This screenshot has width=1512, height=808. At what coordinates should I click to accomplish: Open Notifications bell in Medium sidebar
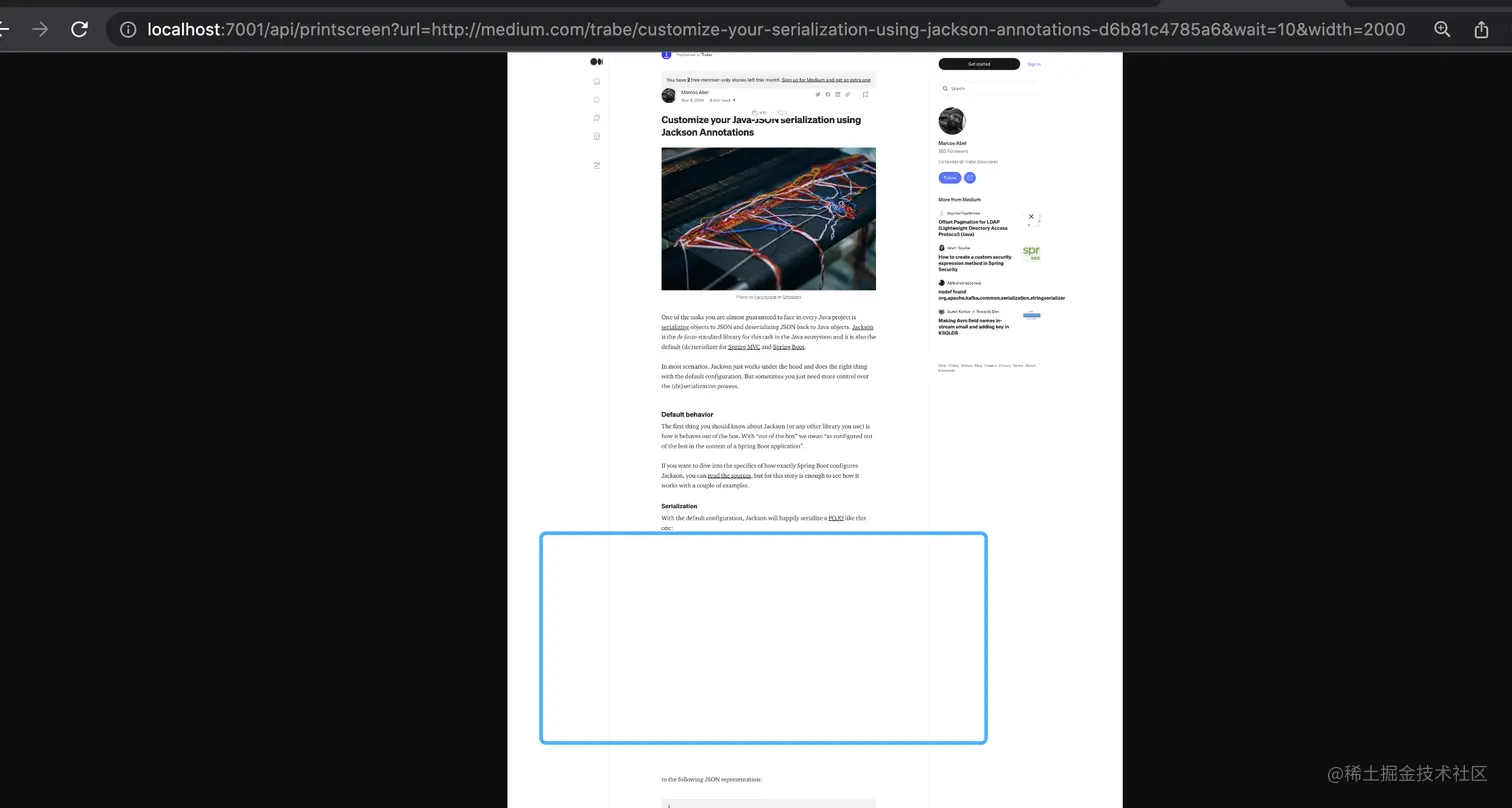[x=597, y=100]
